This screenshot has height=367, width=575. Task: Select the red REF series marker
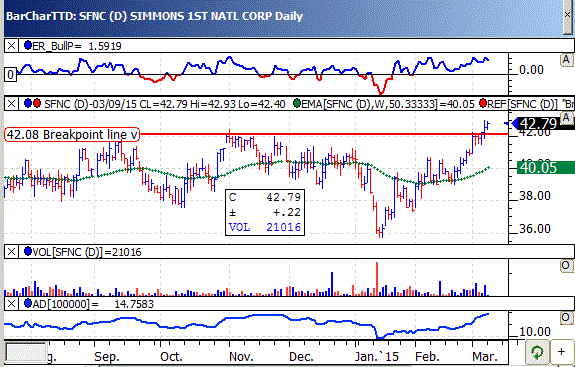tap(483, 103)
